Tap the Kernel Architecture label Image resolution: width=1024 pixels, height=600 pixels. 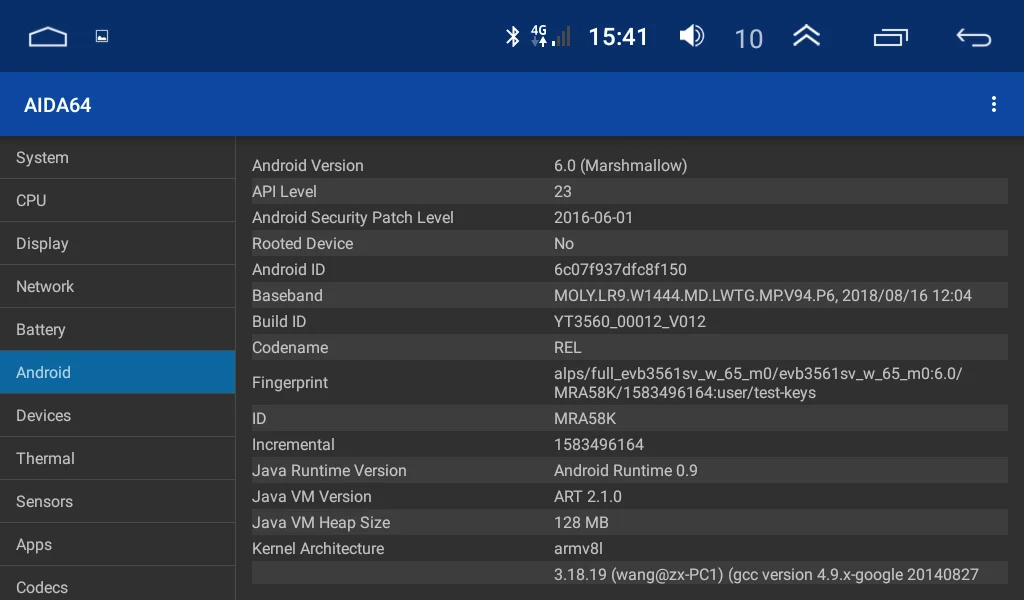click(318, 548)
